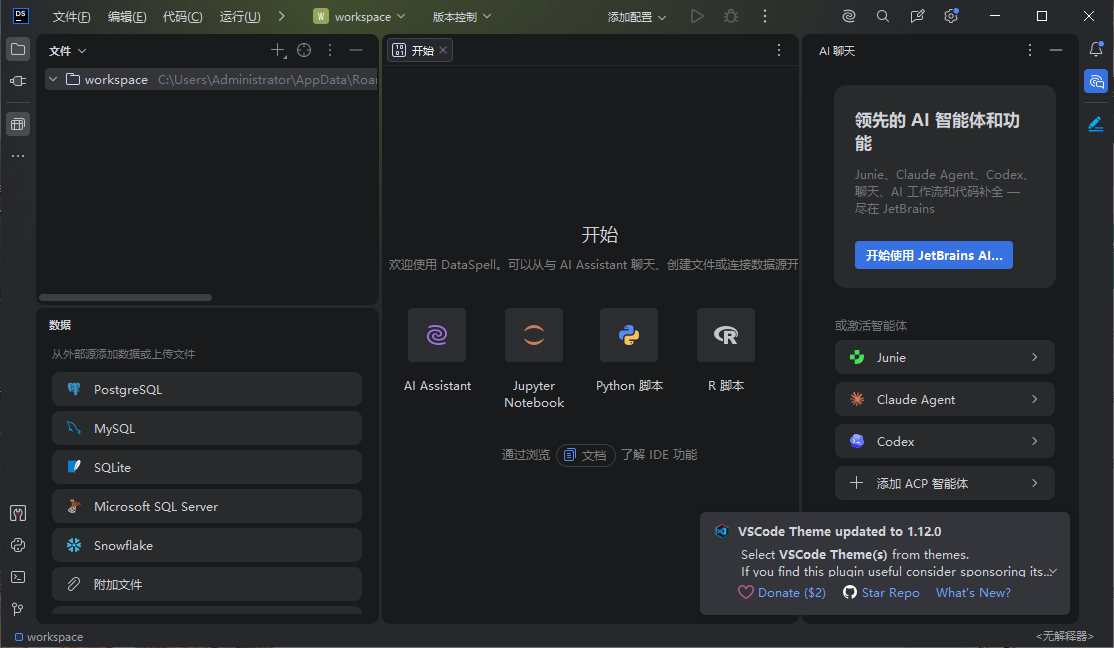
Task: Click the What's New? link
Action: point(973,593)
